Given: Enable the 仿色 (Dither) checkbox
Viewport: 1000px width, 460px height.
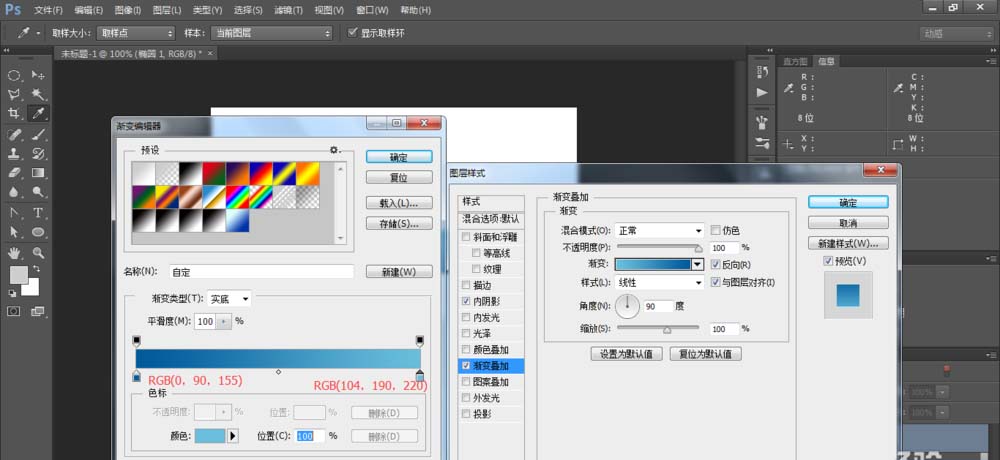Looking at the screenshot, I should click(x=715, y=230).
